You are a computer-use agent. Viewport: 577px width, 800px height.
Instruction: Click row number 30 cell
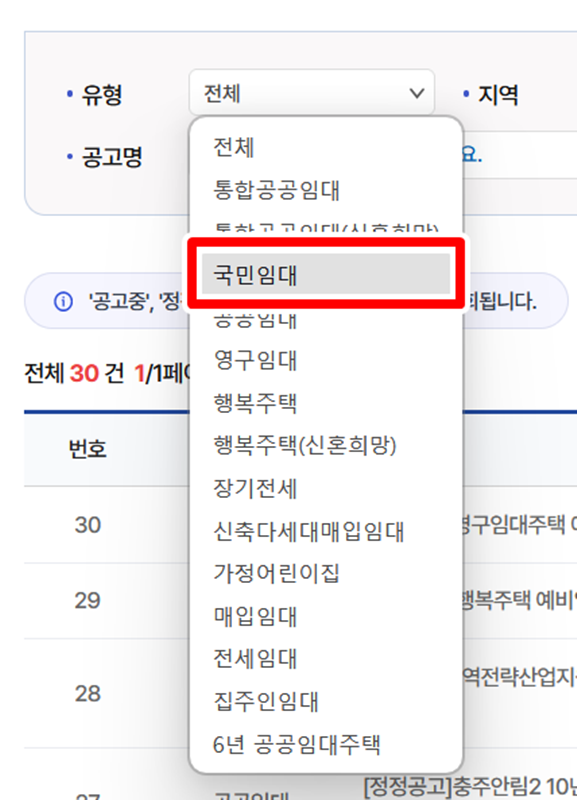(x=88, y=525)
